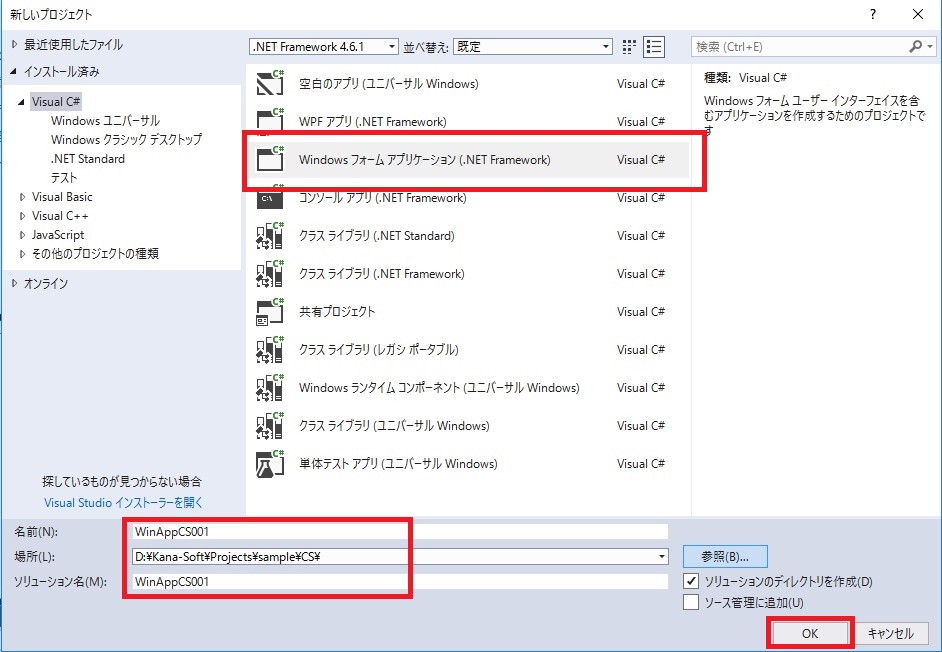942x652 pixels.
Task: Select Windows ランタイム コンポーネント template name
Action: pyautogui.click(x=439, y=388)
